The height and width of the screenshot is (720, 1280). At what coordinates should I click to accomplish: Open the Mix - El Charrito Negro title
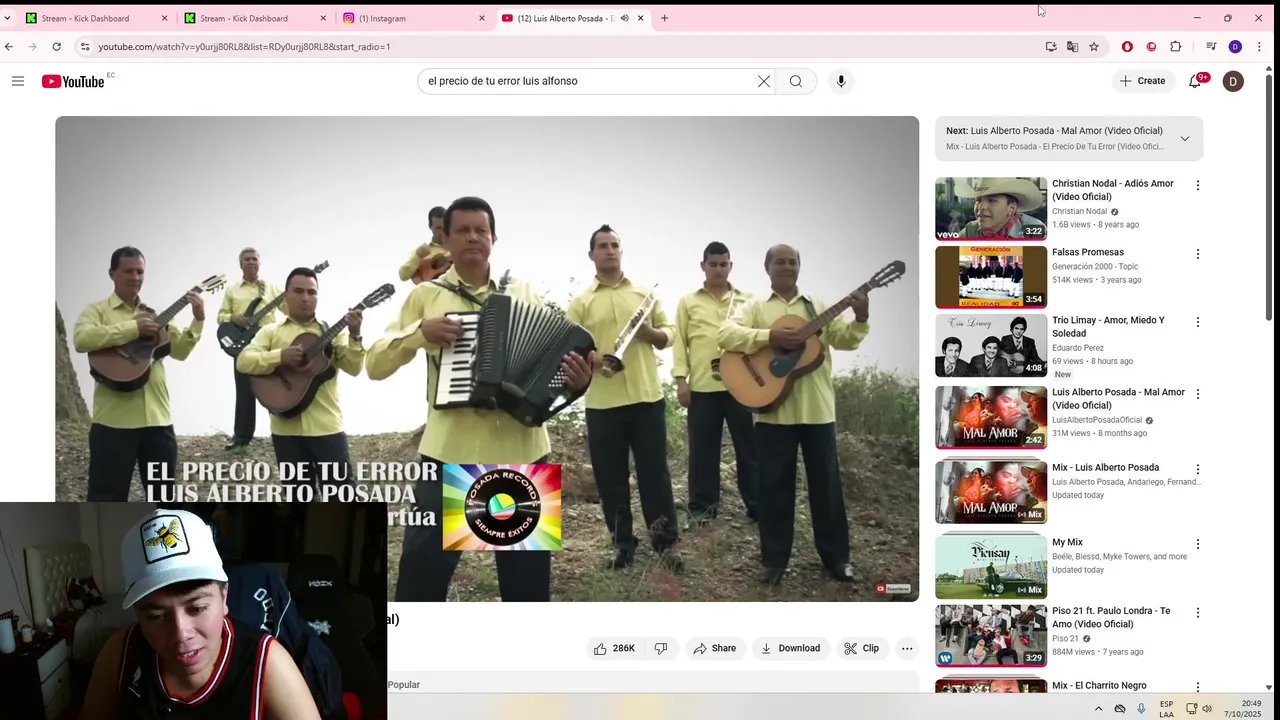[x=1099, y=686]
